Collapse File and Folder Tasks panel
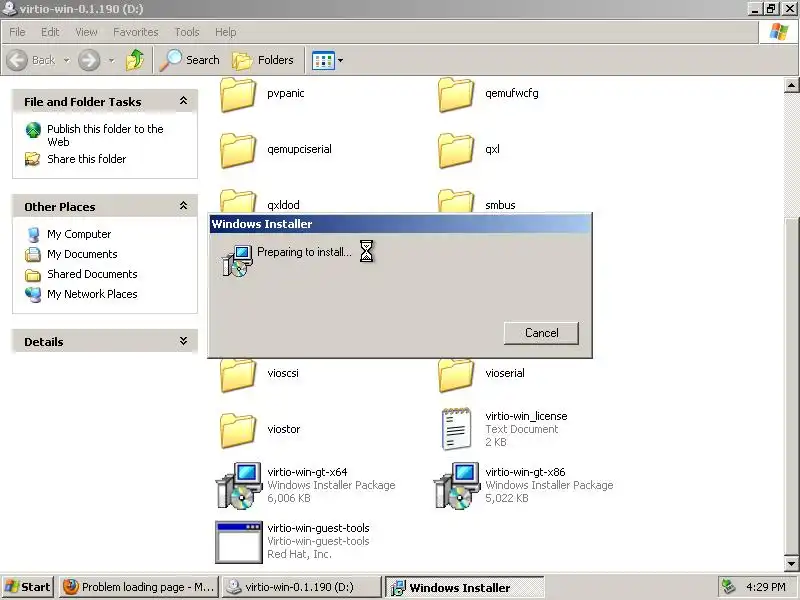 point(183,101)
